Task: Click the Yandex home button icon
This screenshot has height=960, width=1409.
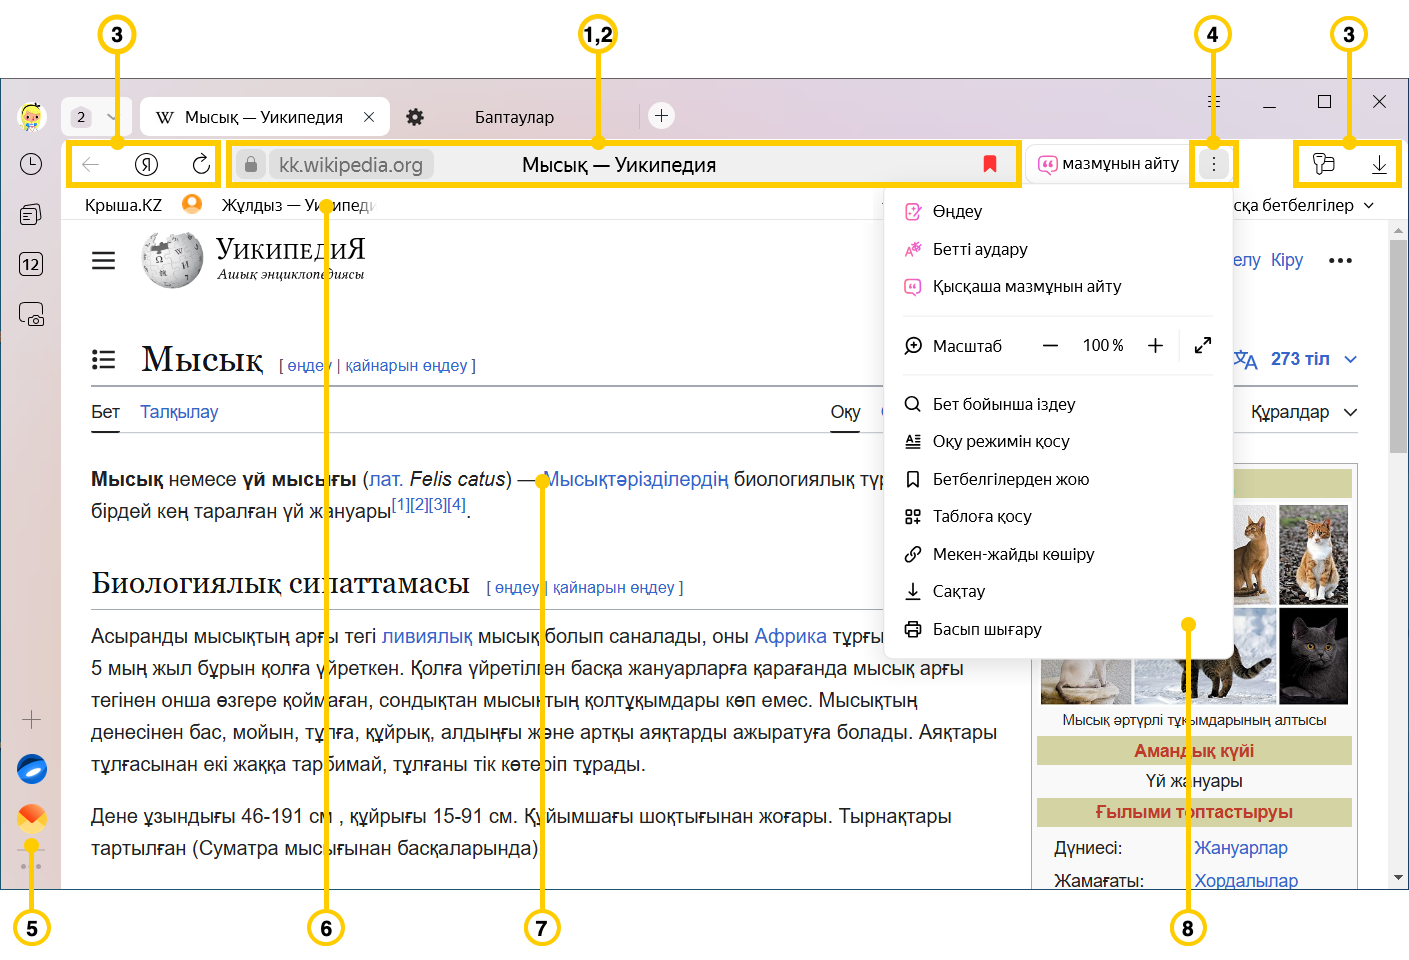Action: point(146,164)
